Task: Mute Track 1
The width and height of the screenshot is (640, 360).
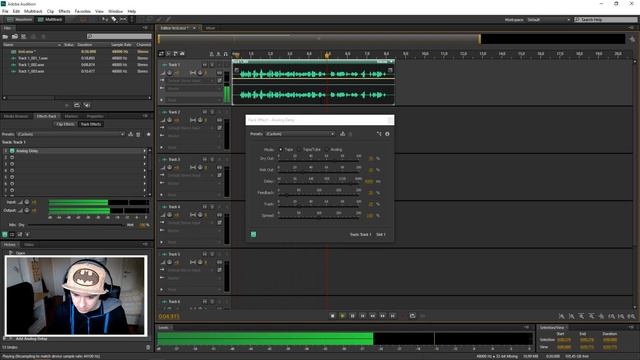Action: click(x=205, y=64)
